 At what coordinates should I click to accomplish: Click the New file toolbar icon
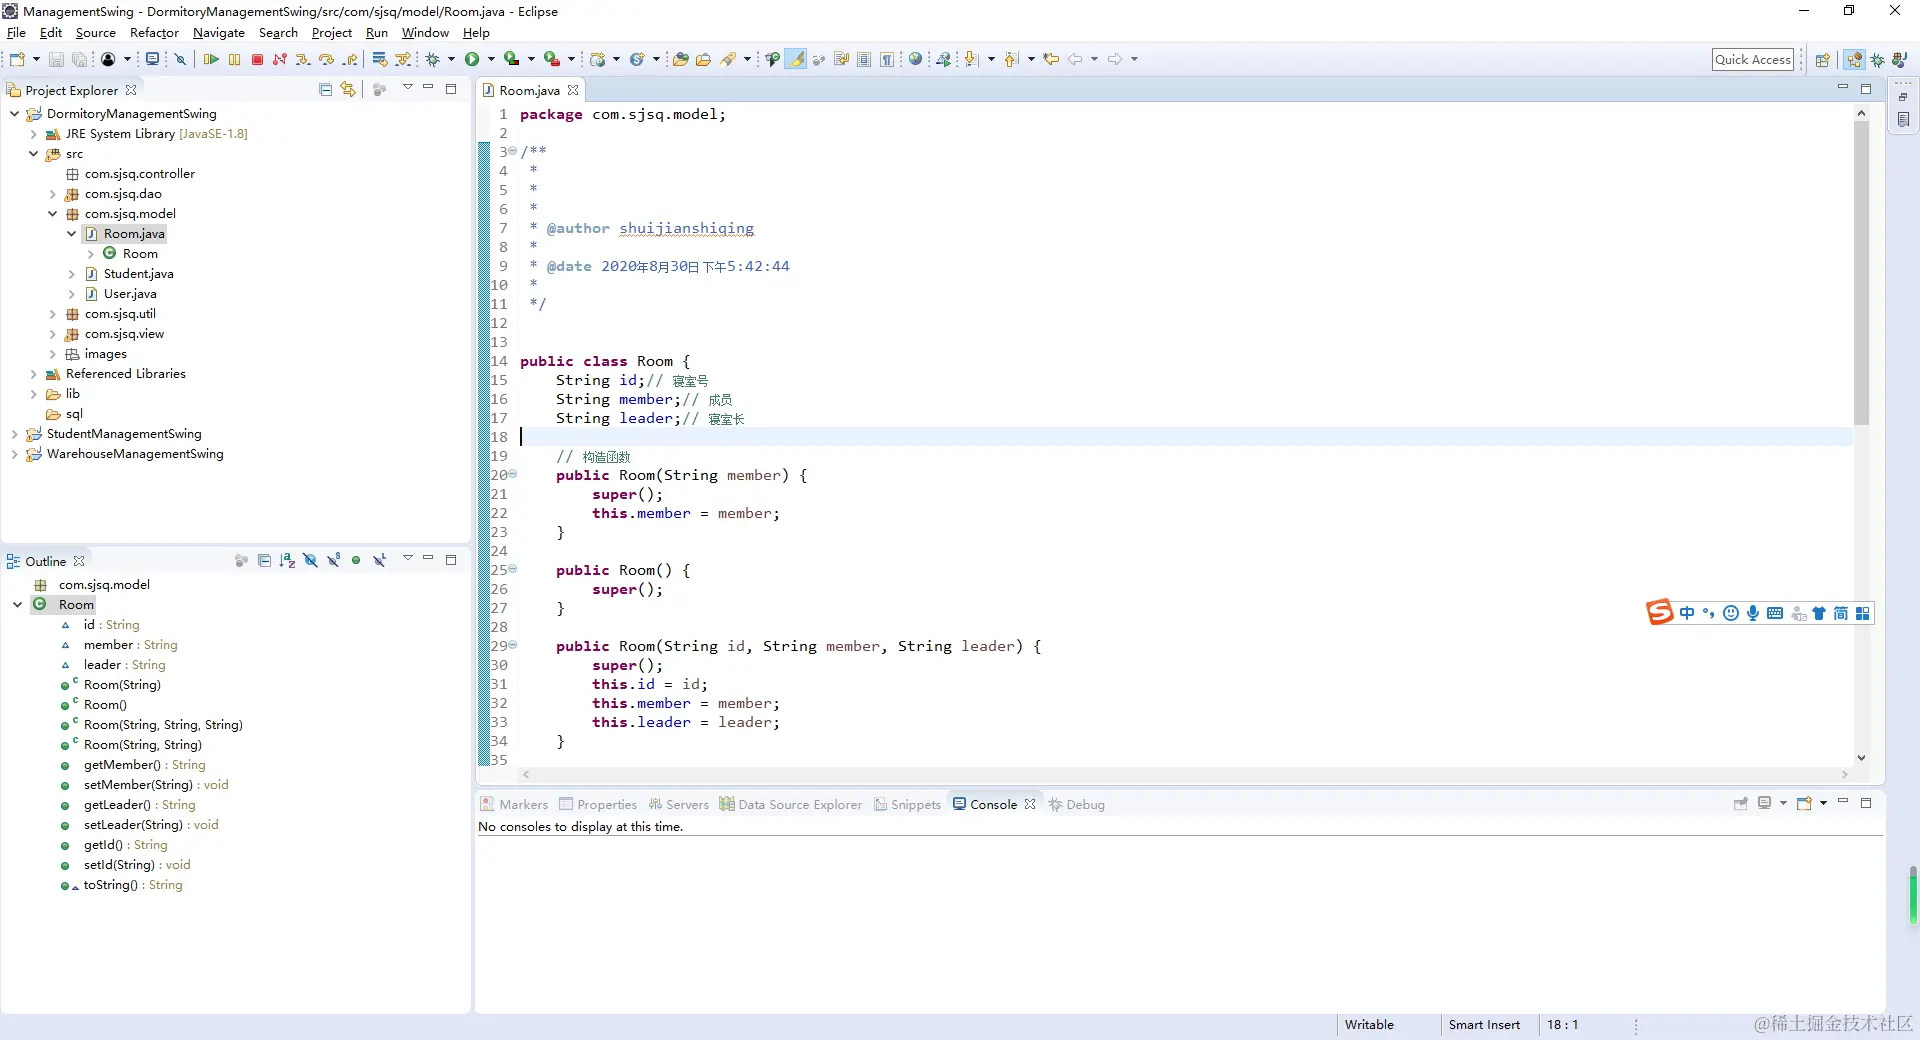coord(17,59)
